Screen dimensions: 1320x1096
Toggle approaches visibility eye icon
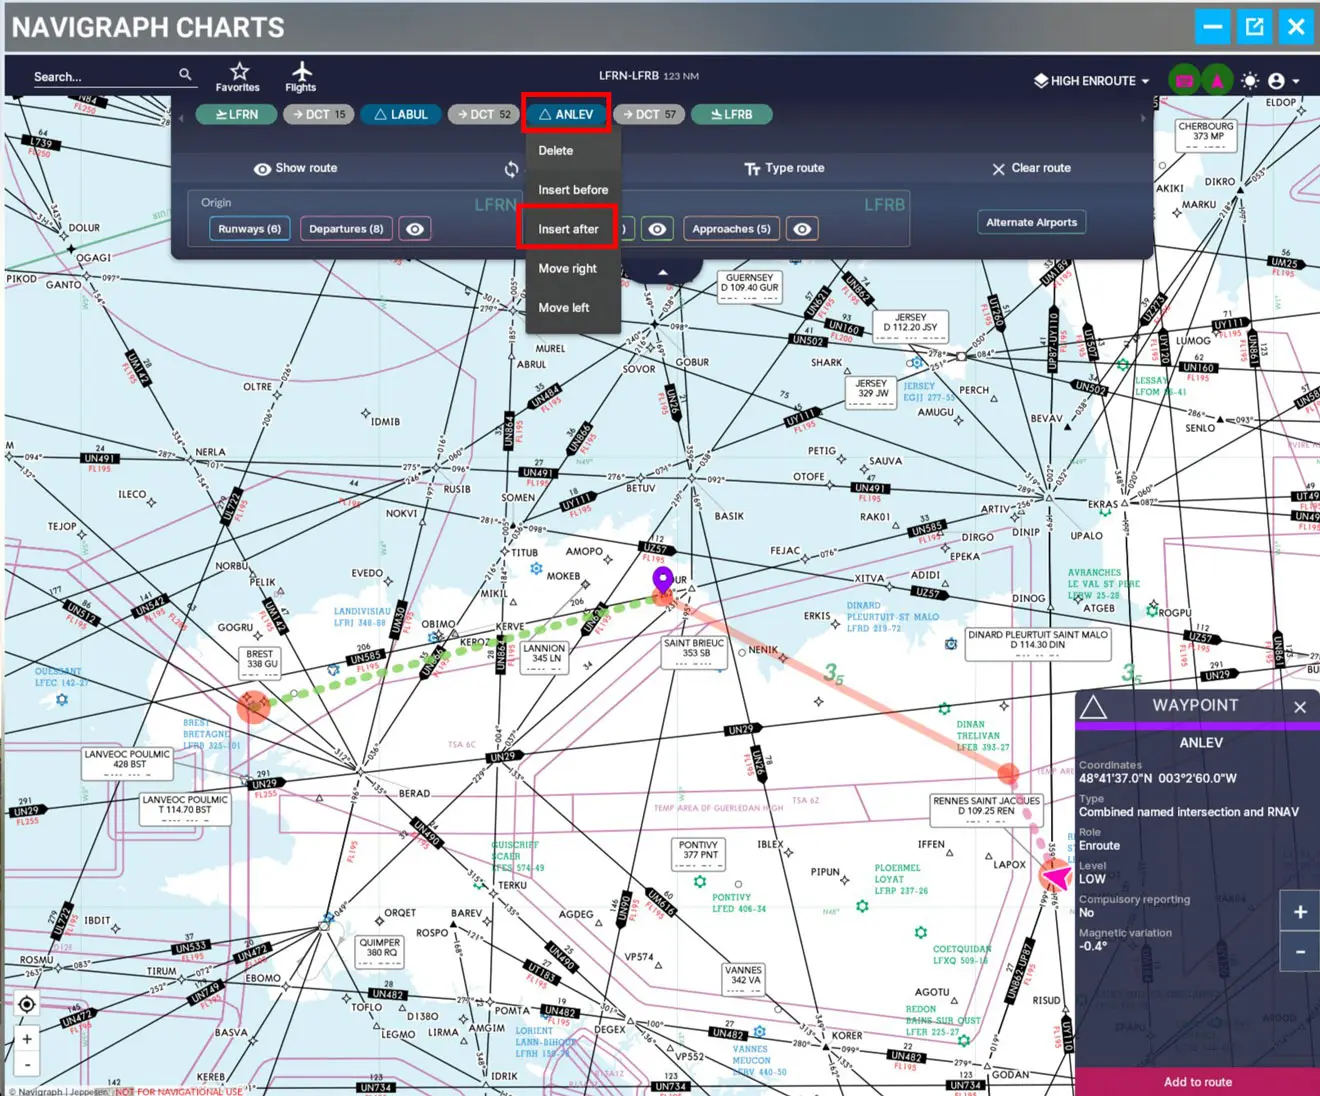(802, 229)
